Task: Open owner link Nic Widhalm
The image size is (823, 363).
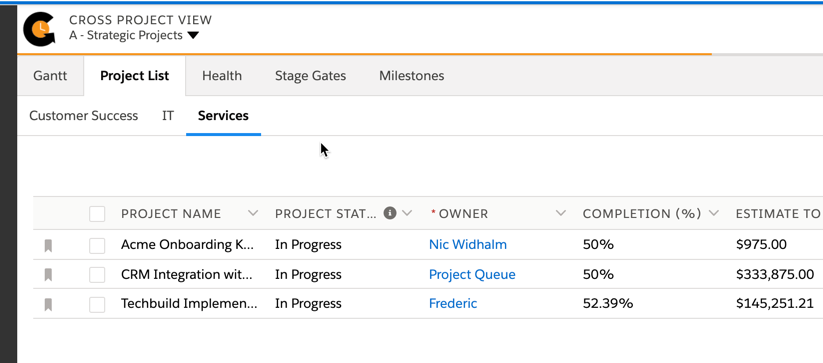Action: pyautogui.click(x=468, y=244)
